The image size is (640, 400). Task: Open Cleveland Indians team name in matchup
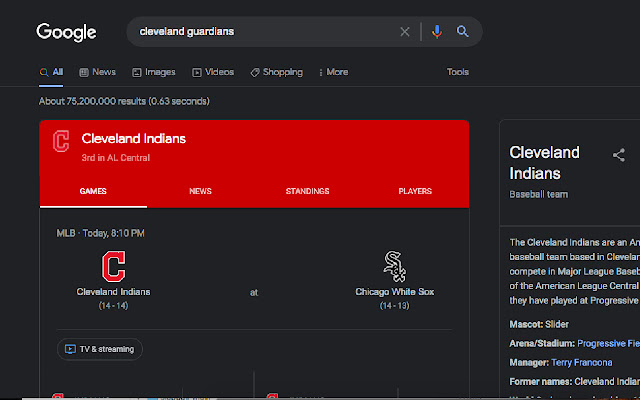pos(113,292)
